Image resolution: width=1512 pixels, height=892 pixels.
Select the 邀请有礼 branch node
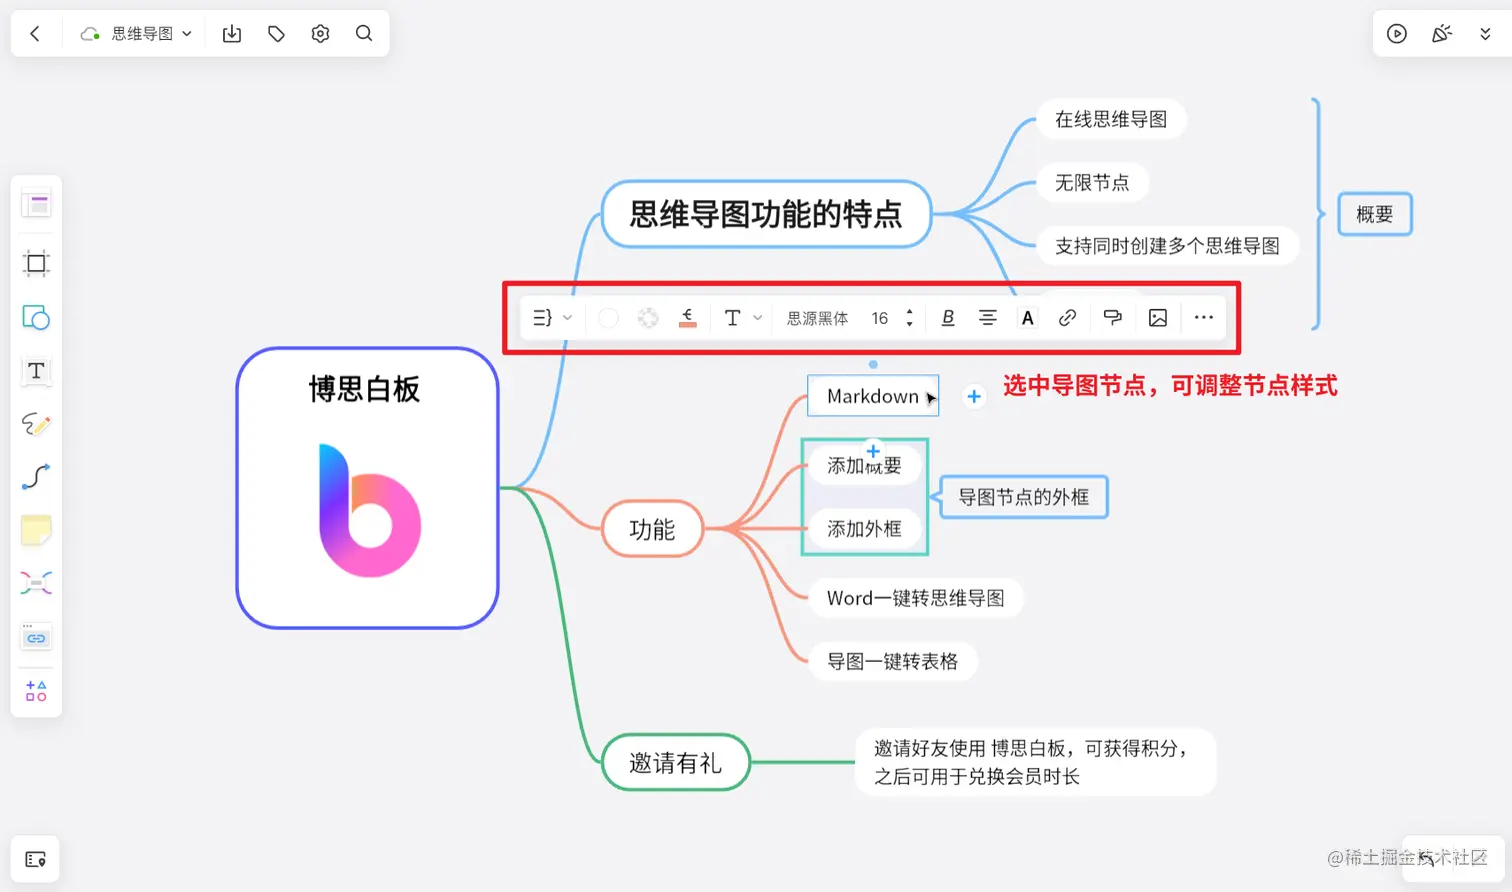tap(676, 763)
